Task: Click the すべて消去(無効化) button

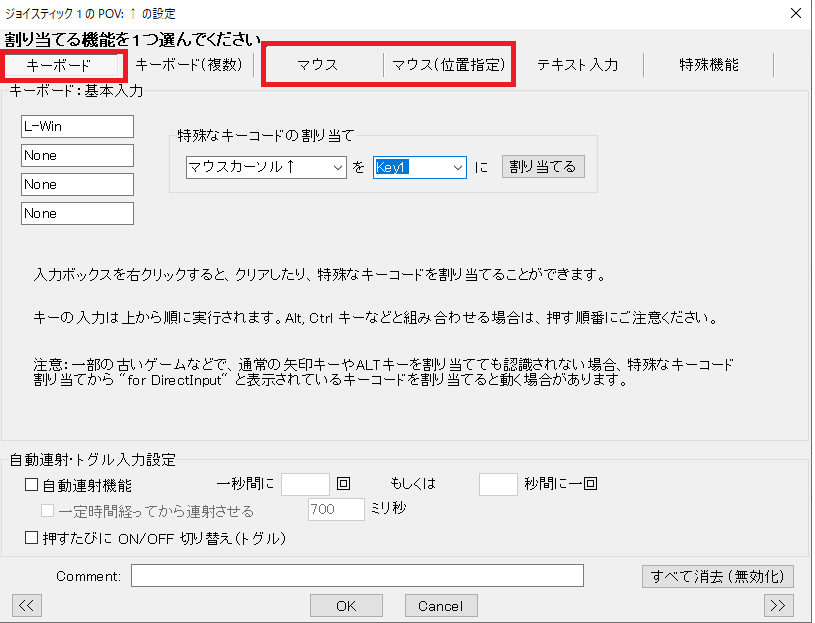Action: (x=718, y=576)
